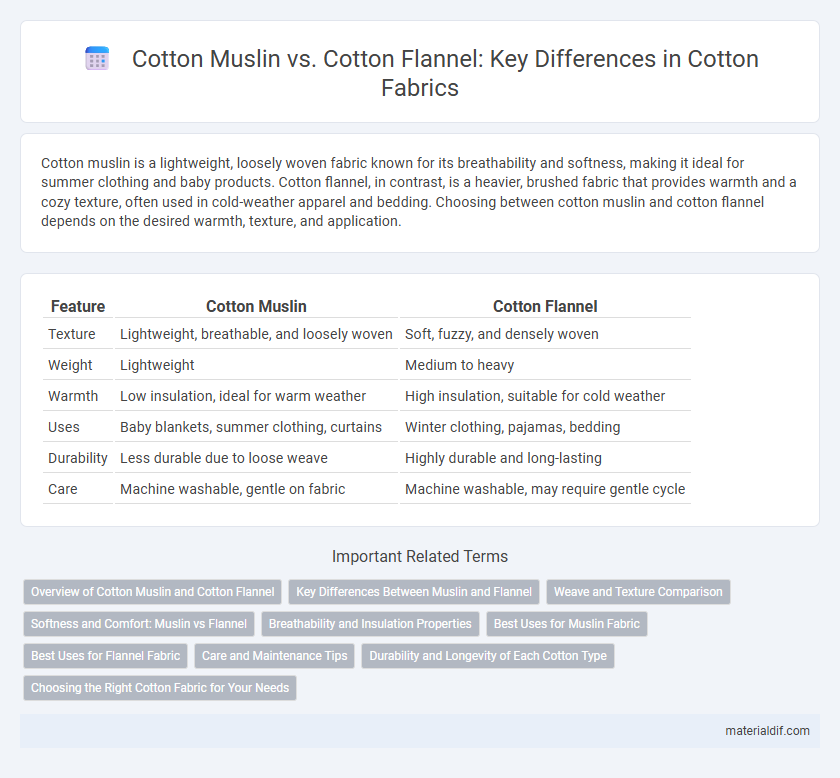840x778 pixels.
Task: Open Best Uses for Muslin Fabric tag
Action: [x=567, y=624]
